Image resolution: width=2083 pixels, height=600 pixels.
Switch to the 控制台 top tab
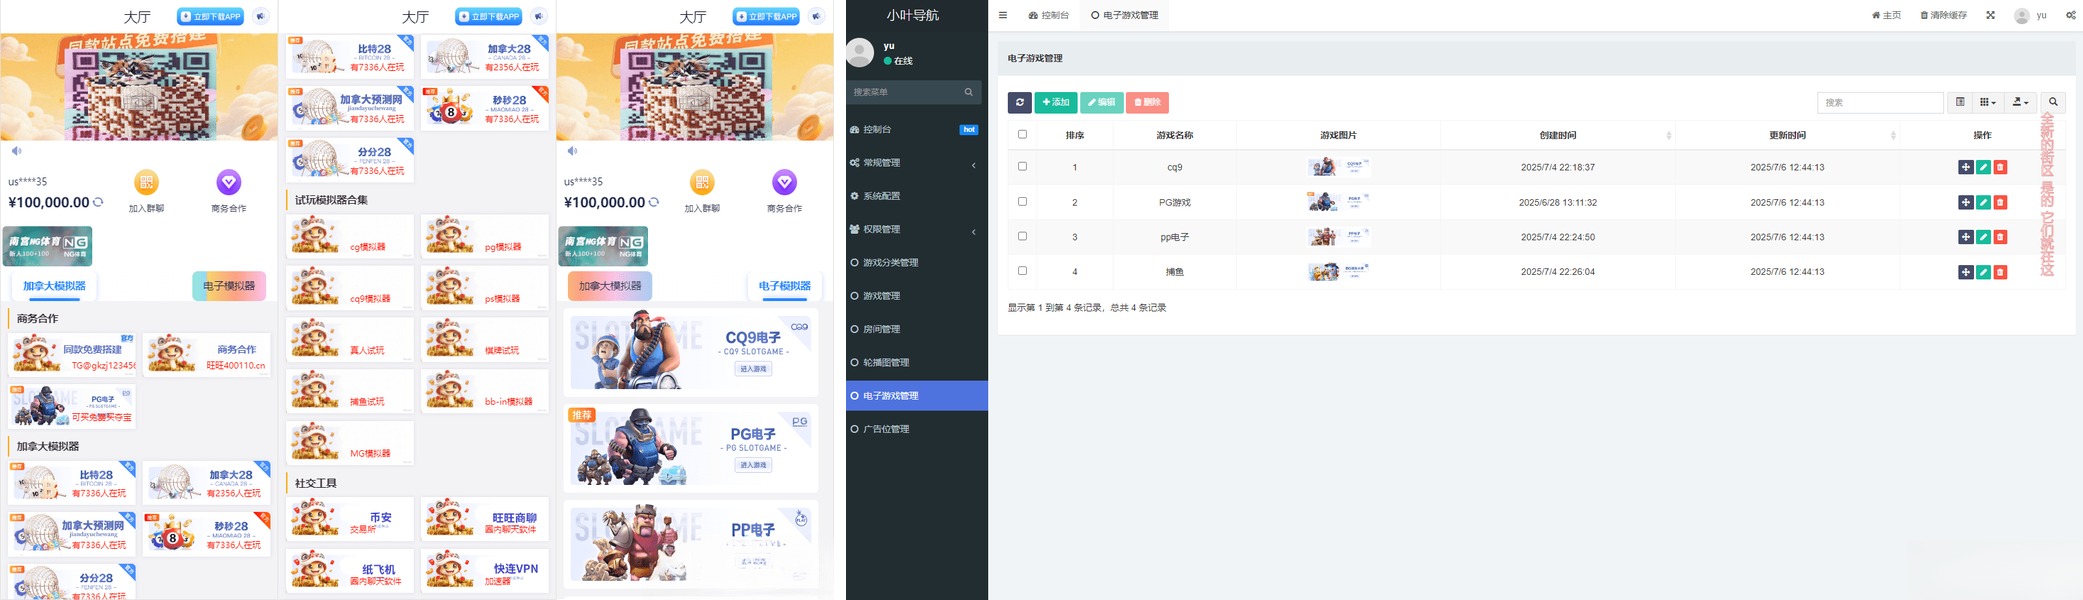coord(1048,15)
